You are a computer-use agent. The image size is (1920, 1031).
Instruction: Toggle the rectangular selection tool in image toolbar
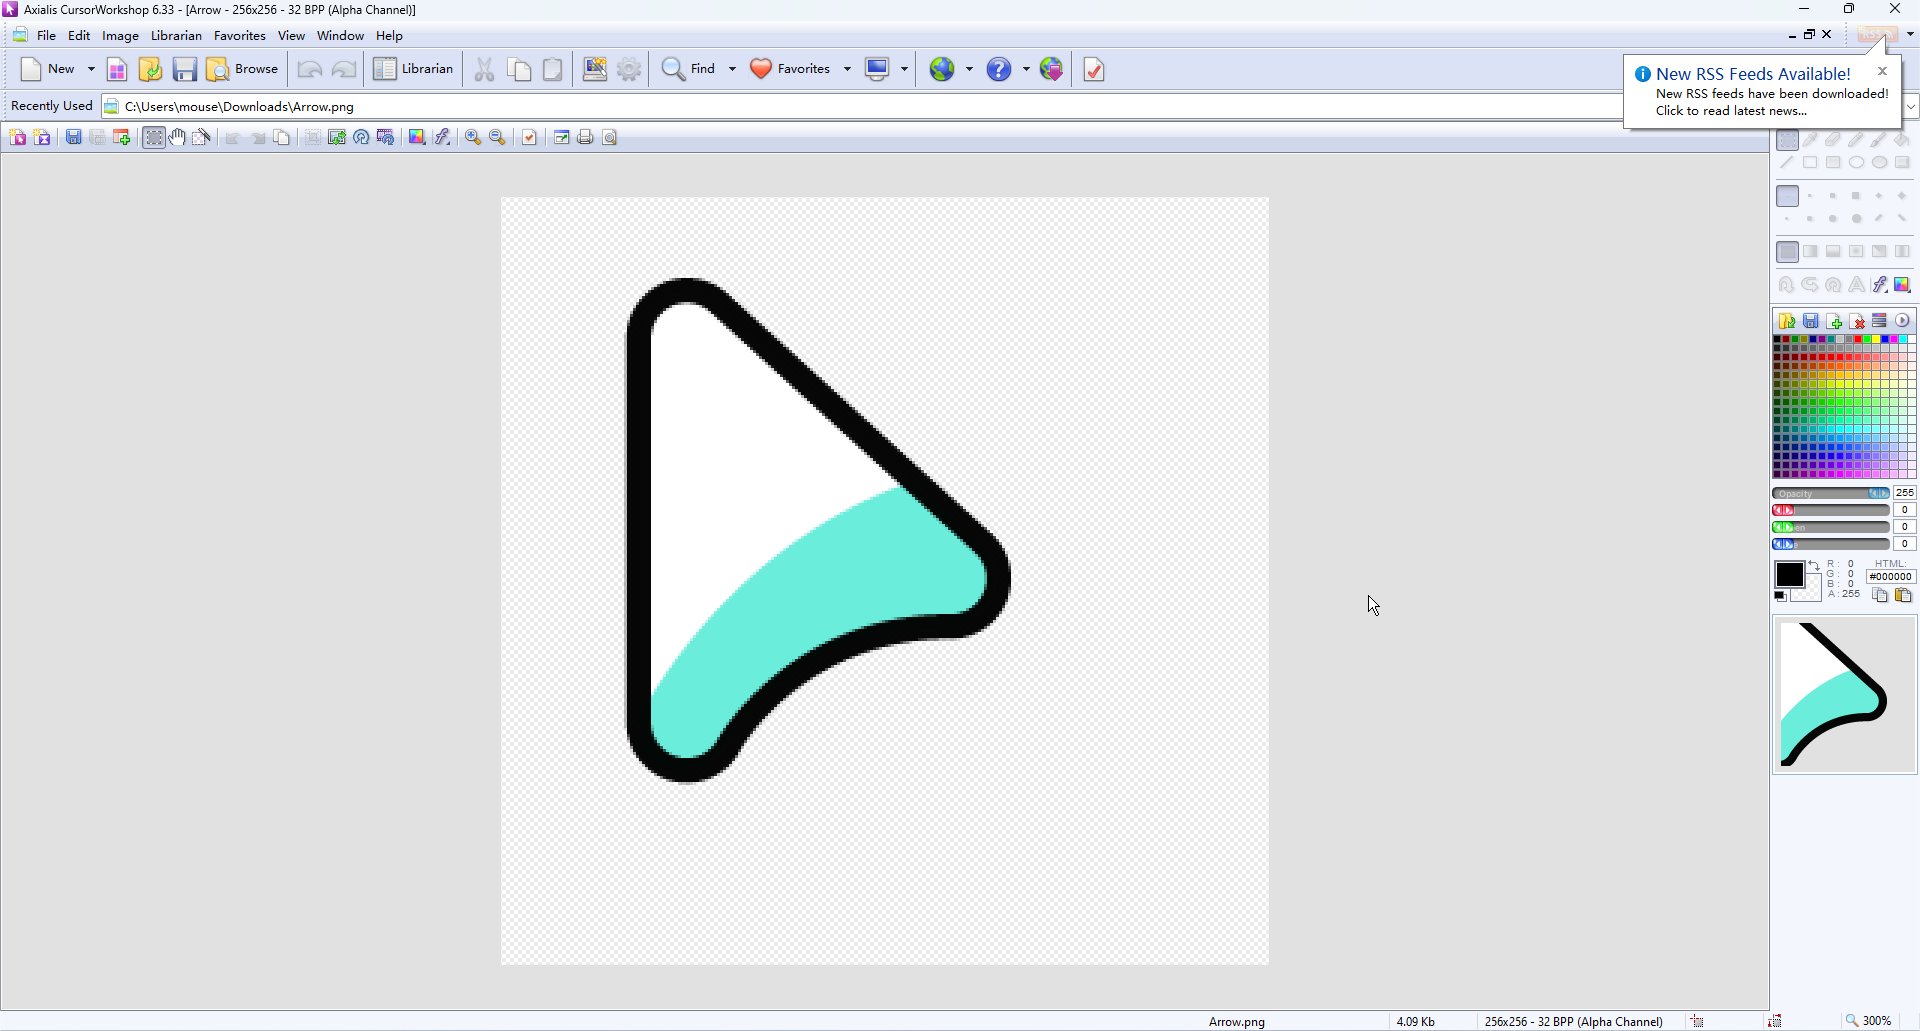(x=153, y=137)
